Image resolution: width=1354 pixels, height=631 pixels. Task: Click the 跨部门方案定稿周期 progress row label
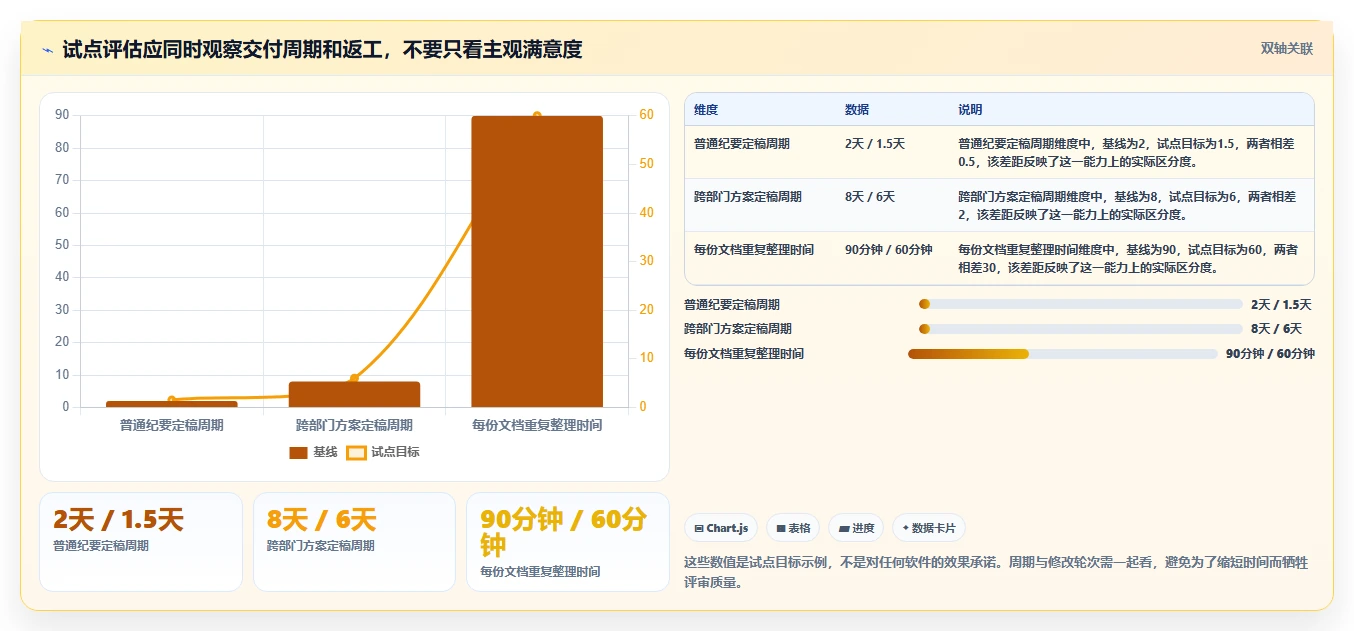738,329
